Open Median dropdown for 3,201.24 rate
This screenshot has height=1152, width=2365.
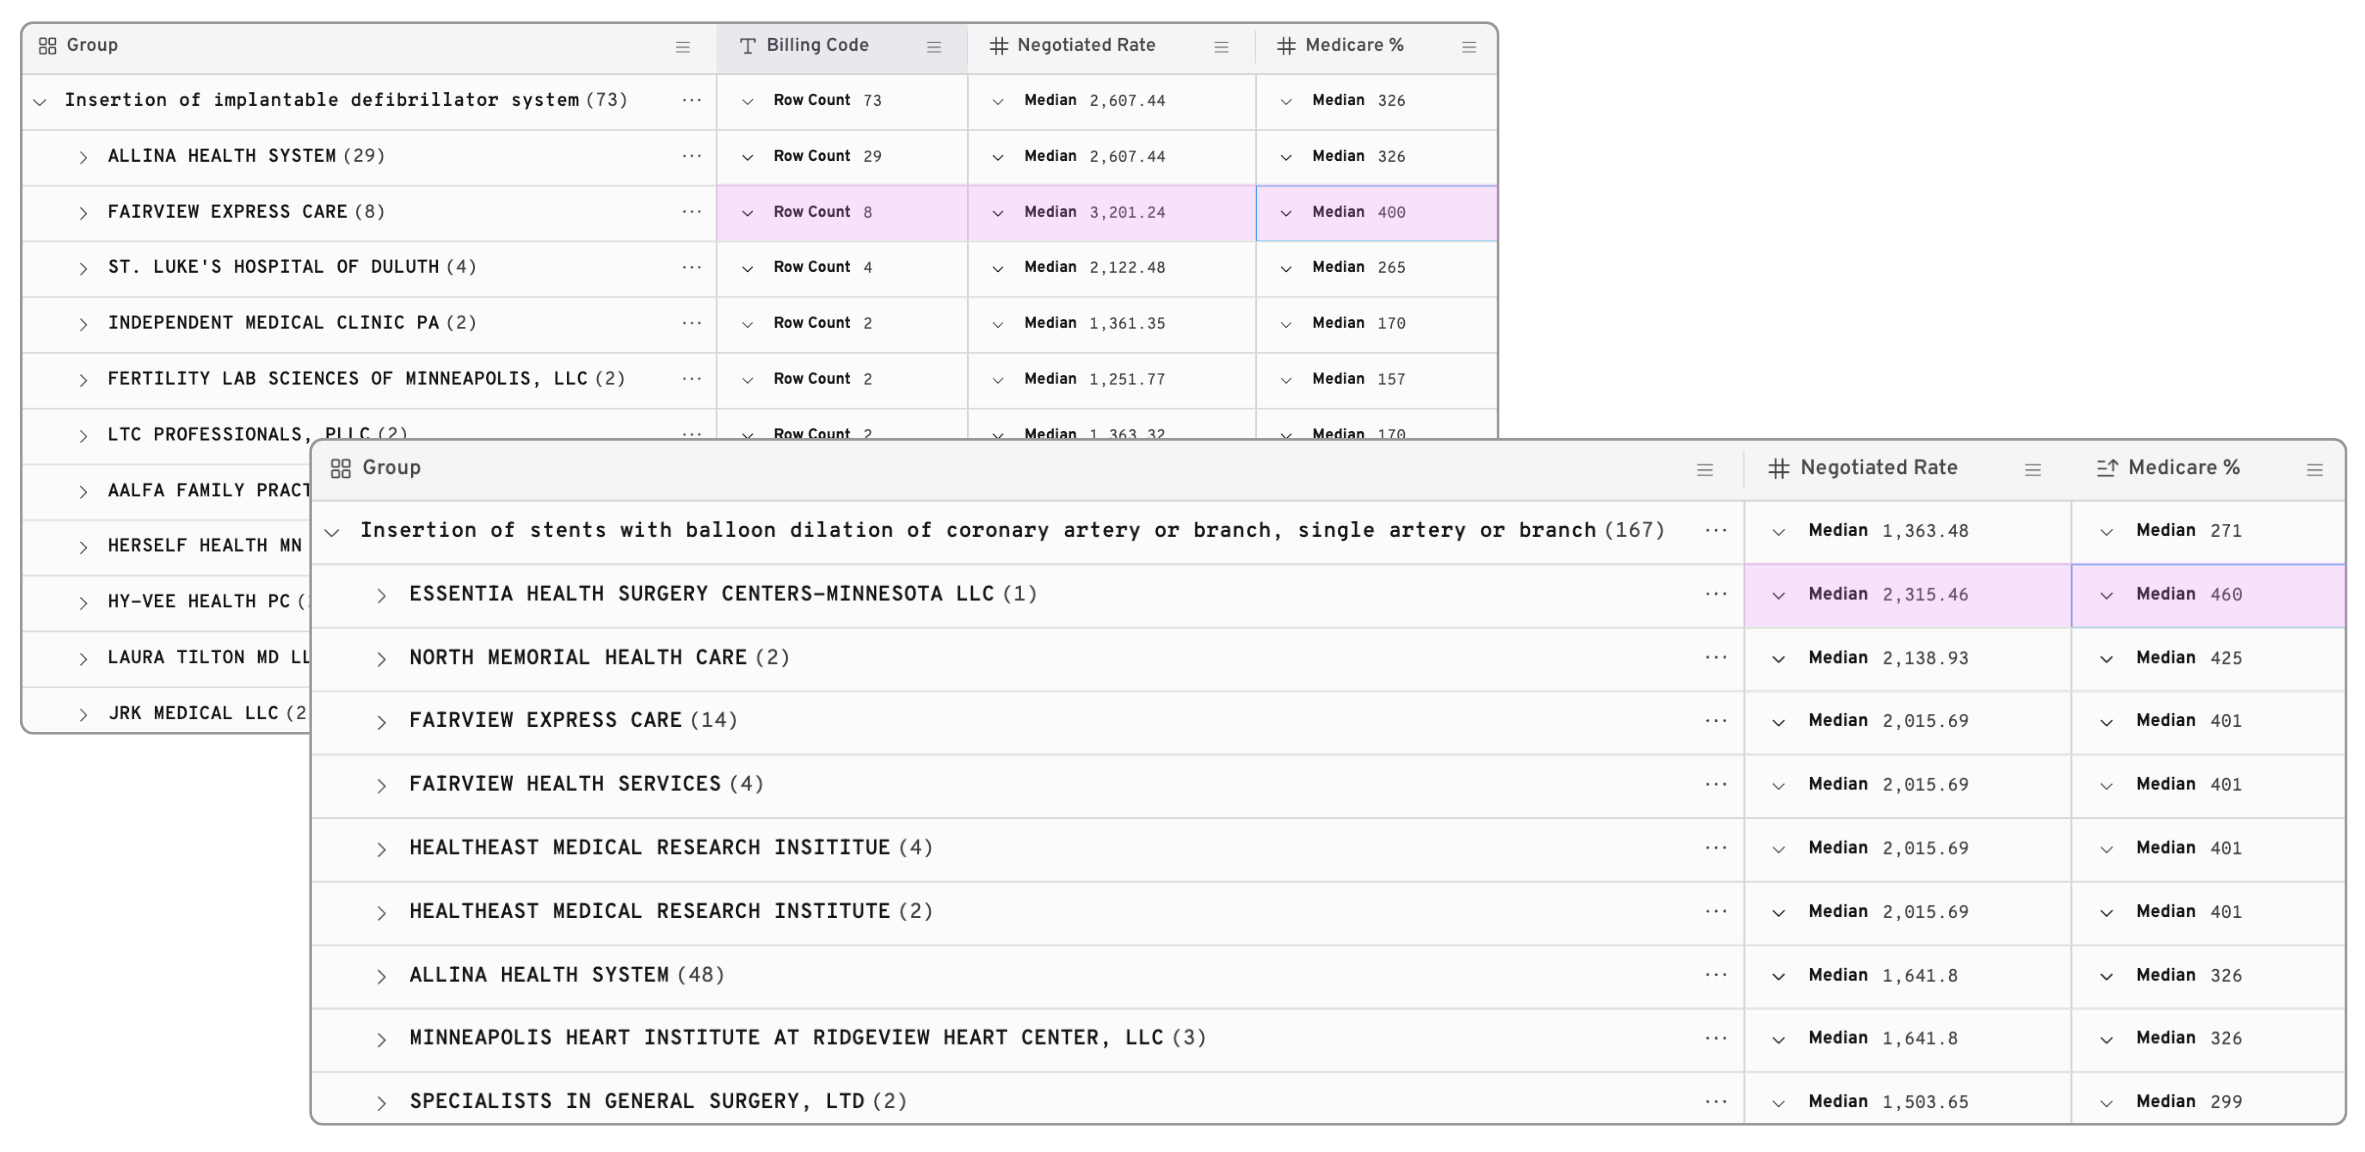[x=998, y=213]
